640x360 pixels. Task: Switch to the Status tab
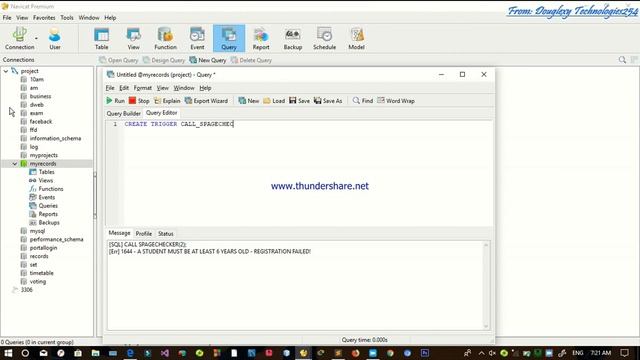point(166,233)
